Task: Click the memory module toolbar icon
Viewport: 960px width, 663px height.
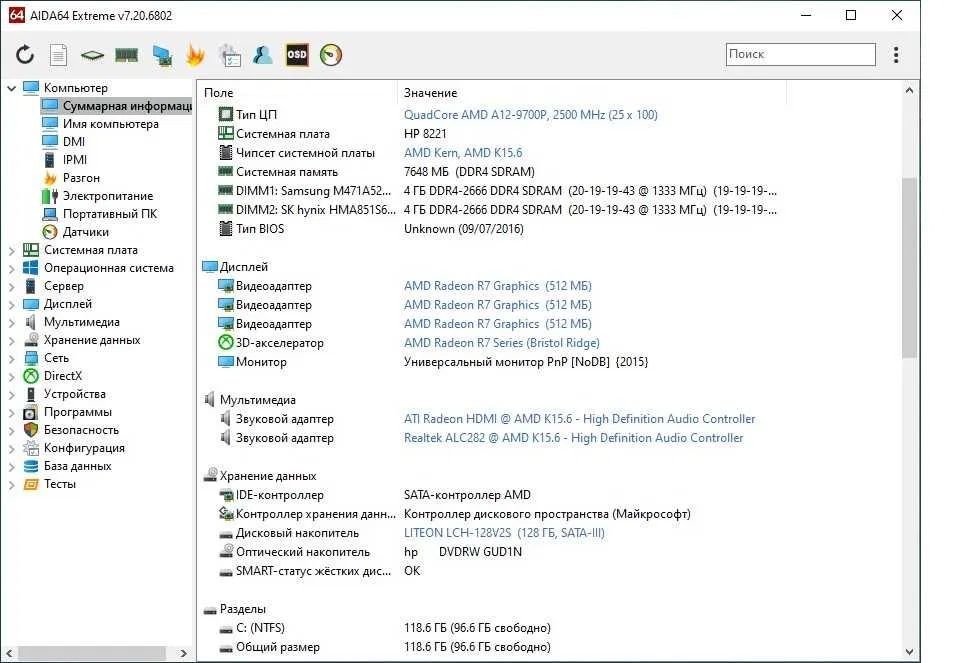Action: point(126,55)
